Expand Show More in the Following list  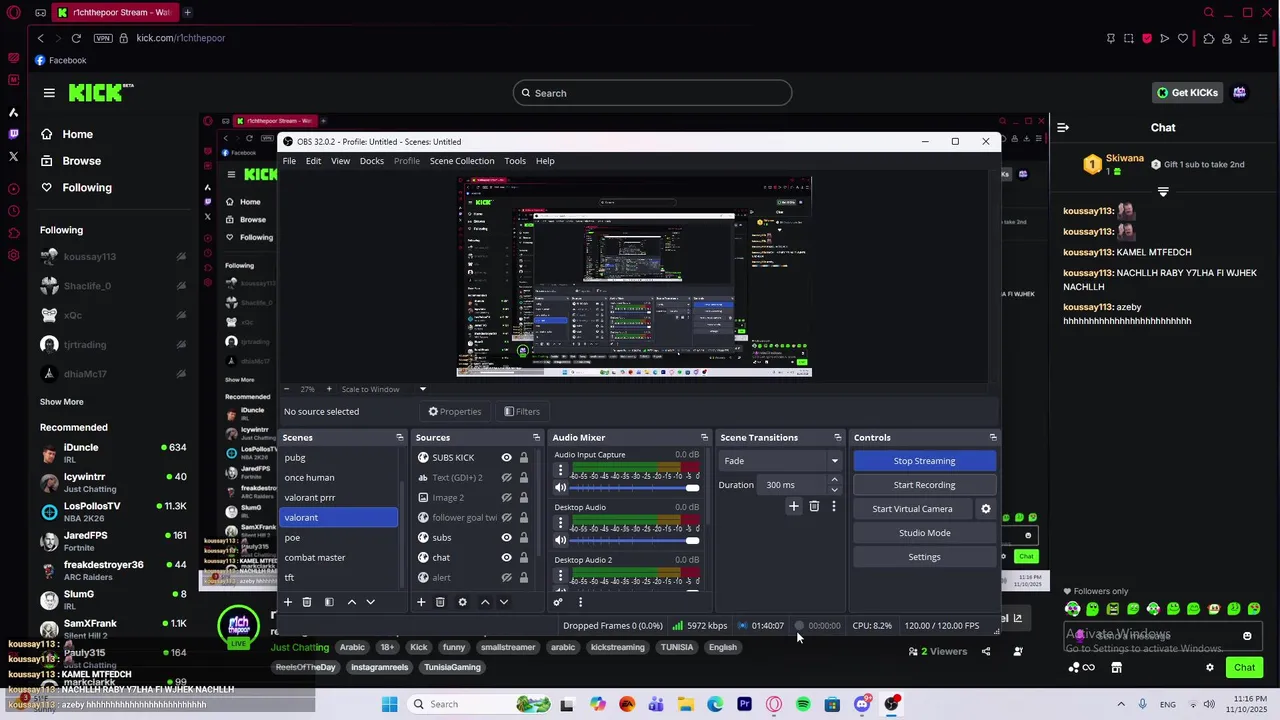point(62,402)
